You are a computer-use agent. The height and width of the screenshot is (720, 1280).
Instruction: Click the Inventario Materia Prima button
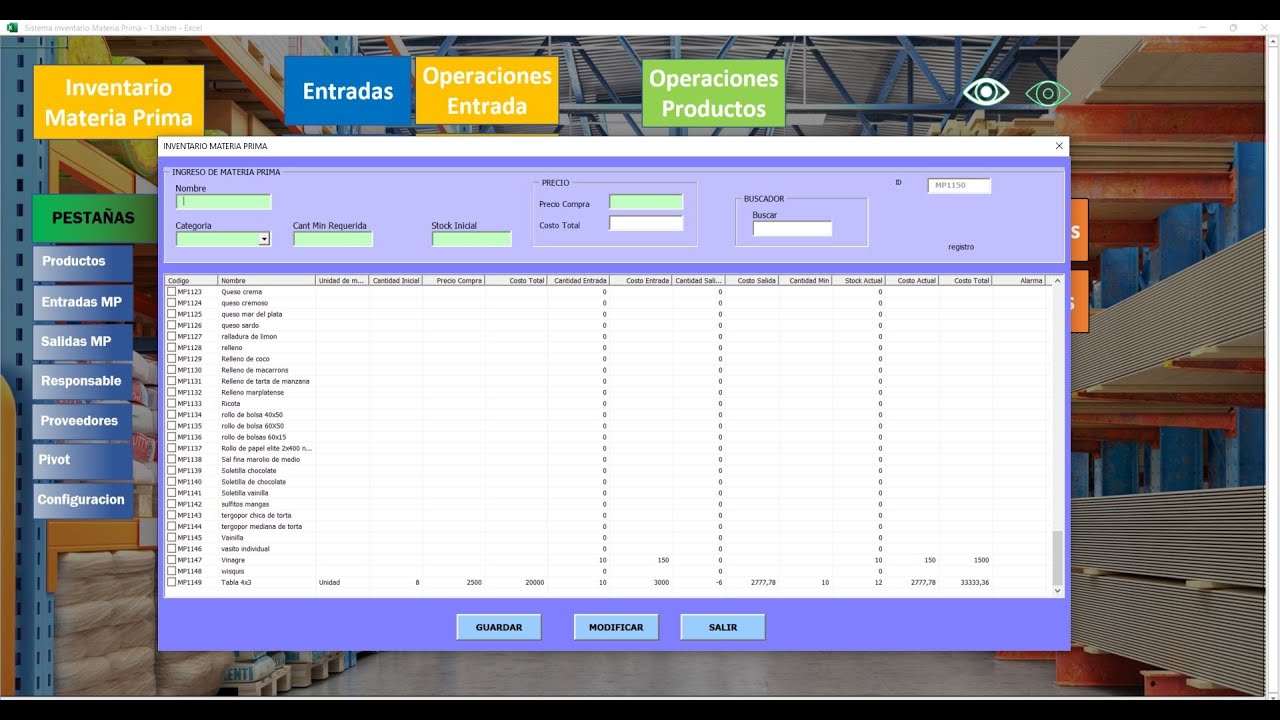119,102
